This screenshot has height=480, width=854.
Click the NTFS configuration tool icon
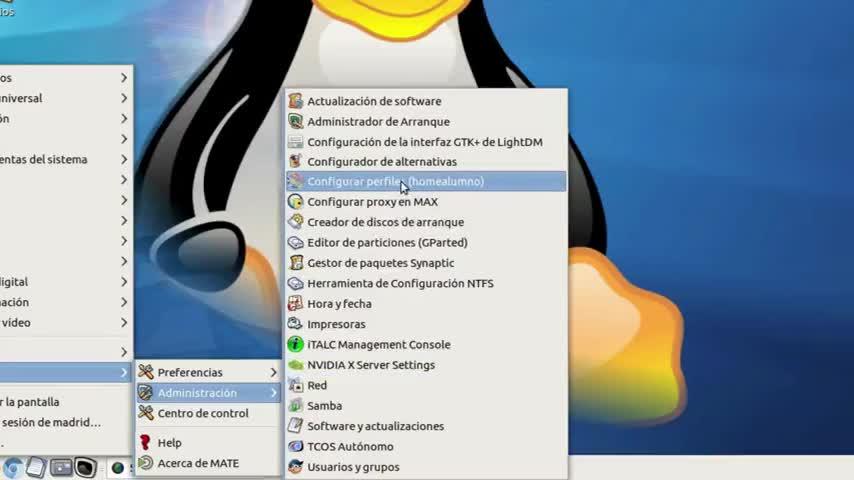(x=295, y=283)
